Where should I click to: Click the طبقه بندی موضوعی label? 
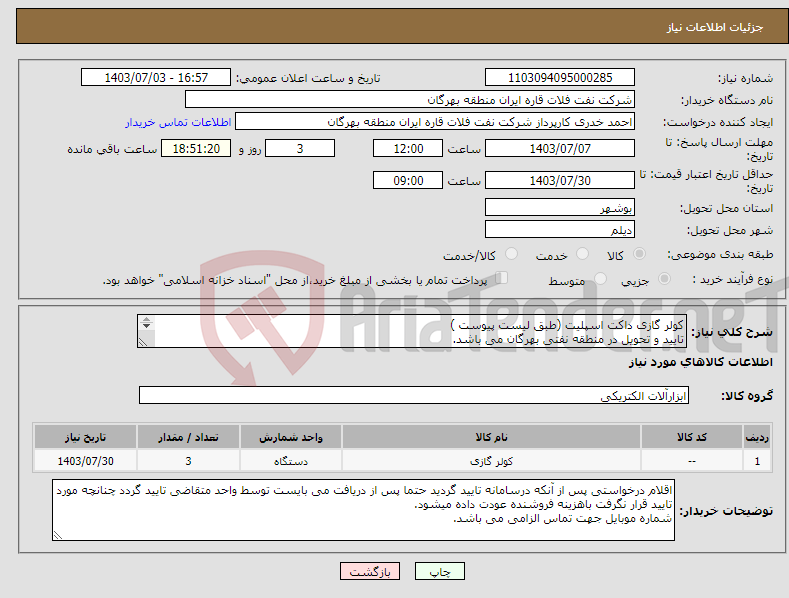pyautogui.click(x=720, y=255)
